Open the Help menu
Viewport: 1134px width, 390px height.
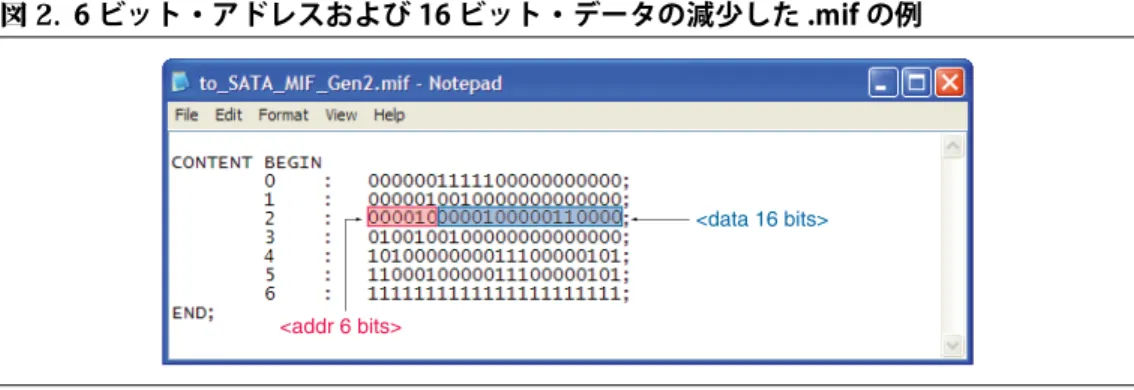[x=389, y=115]
